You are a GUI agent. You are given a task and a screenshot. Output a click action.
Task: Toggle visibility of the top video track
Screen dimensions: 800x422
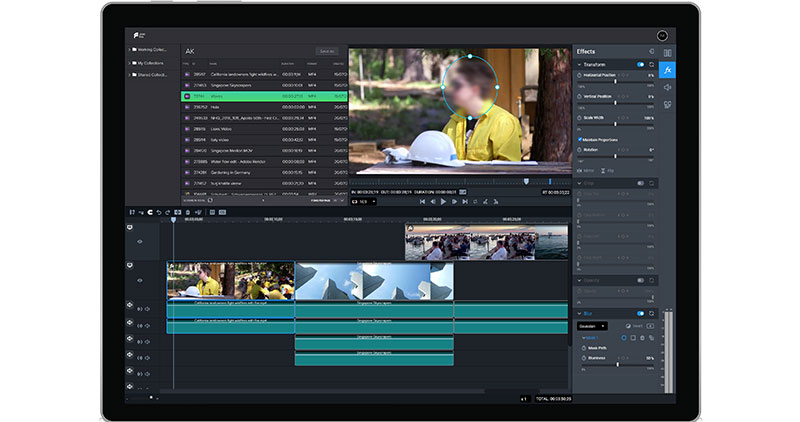coord(140,241)
